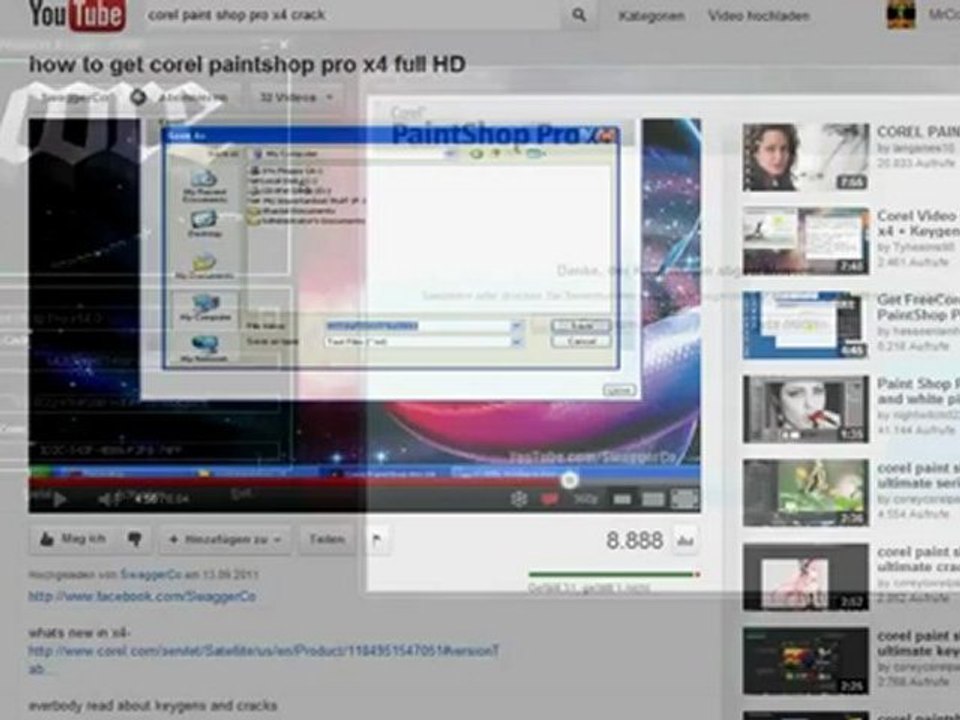
Task: Toggle fullscreen in the video player
Action: (x=685, y=500)
